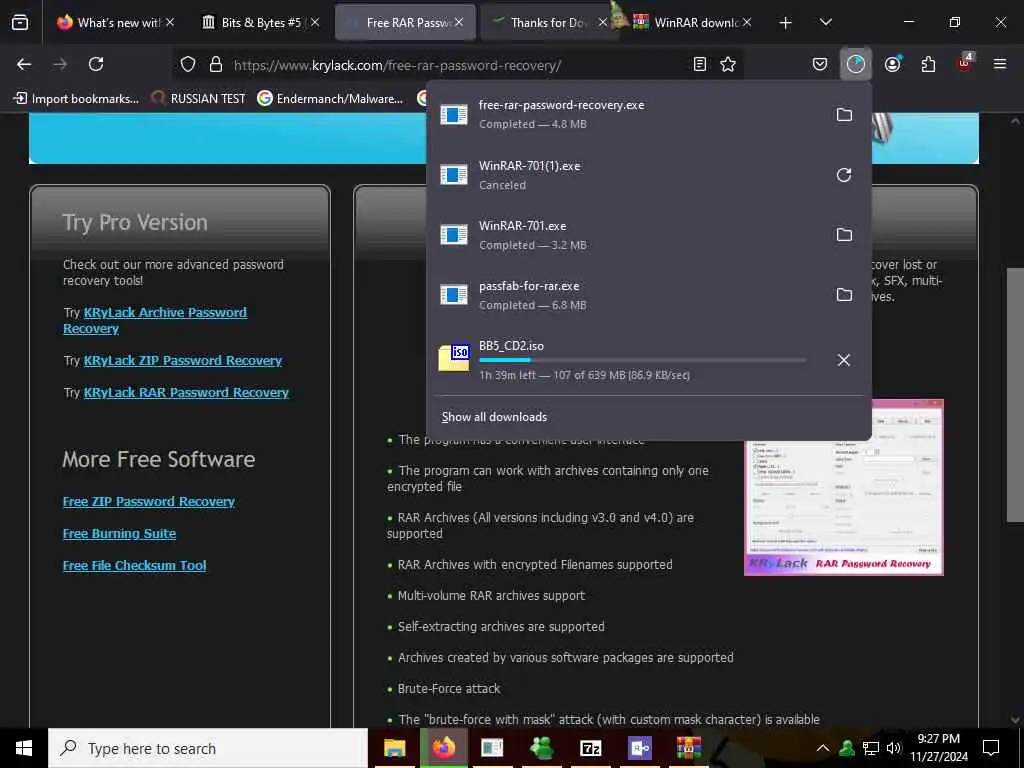The image size is (1024, 768).
Task: Close the What's new tab
Action: [170, 22]
